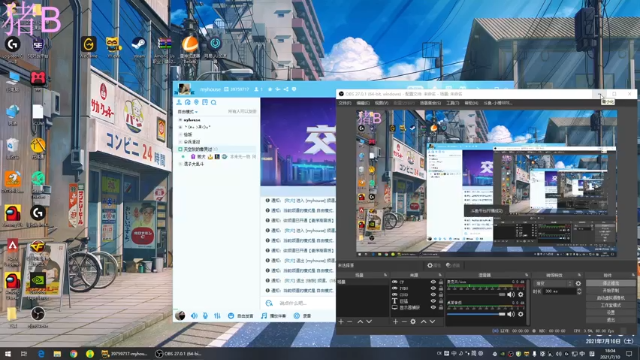Screen dimensions: 640x360
Task: Open the YY audio mixer sliders icon
Action: 217,316
